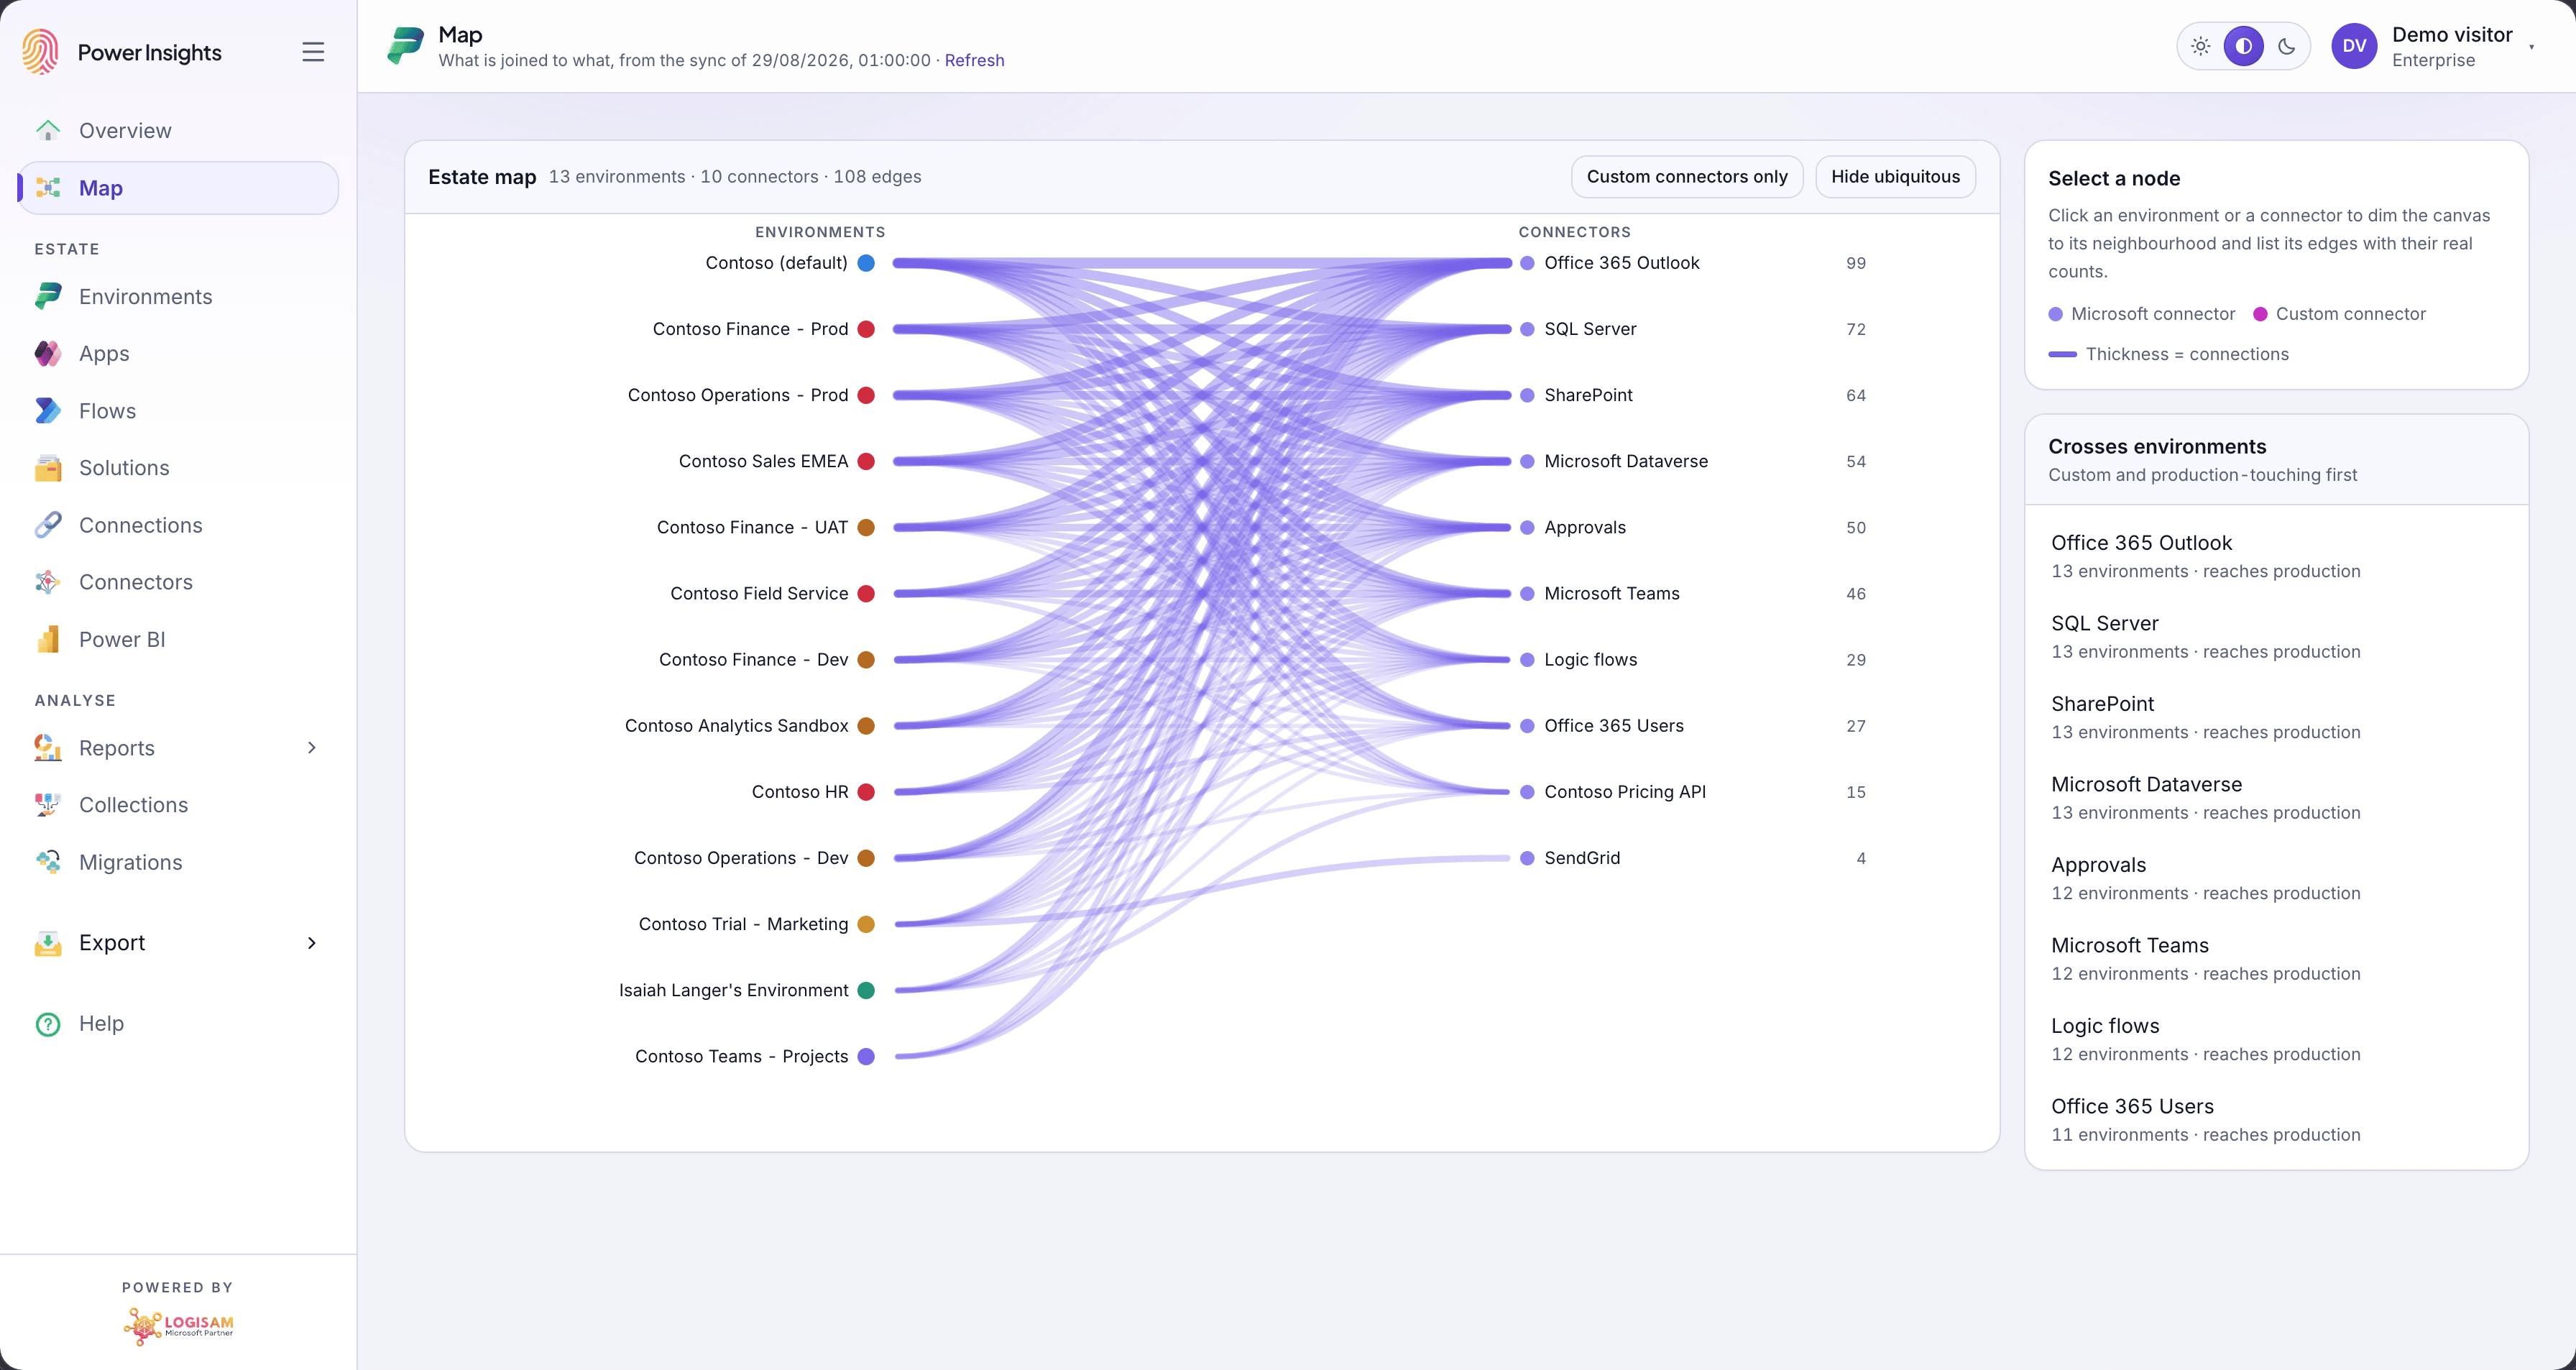Open SQL Server in Crosses environments list

click(x=2276, y=636)
